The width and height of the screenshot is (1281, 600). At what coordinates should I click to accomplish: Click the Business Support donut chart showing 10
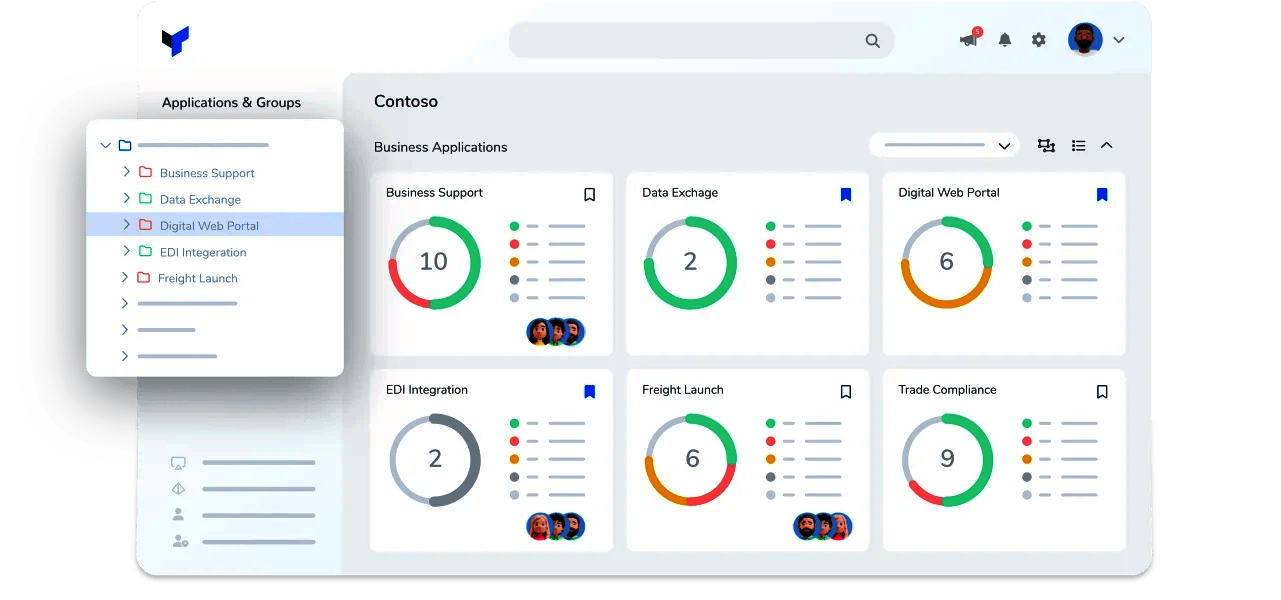click(x=434, y=262)
